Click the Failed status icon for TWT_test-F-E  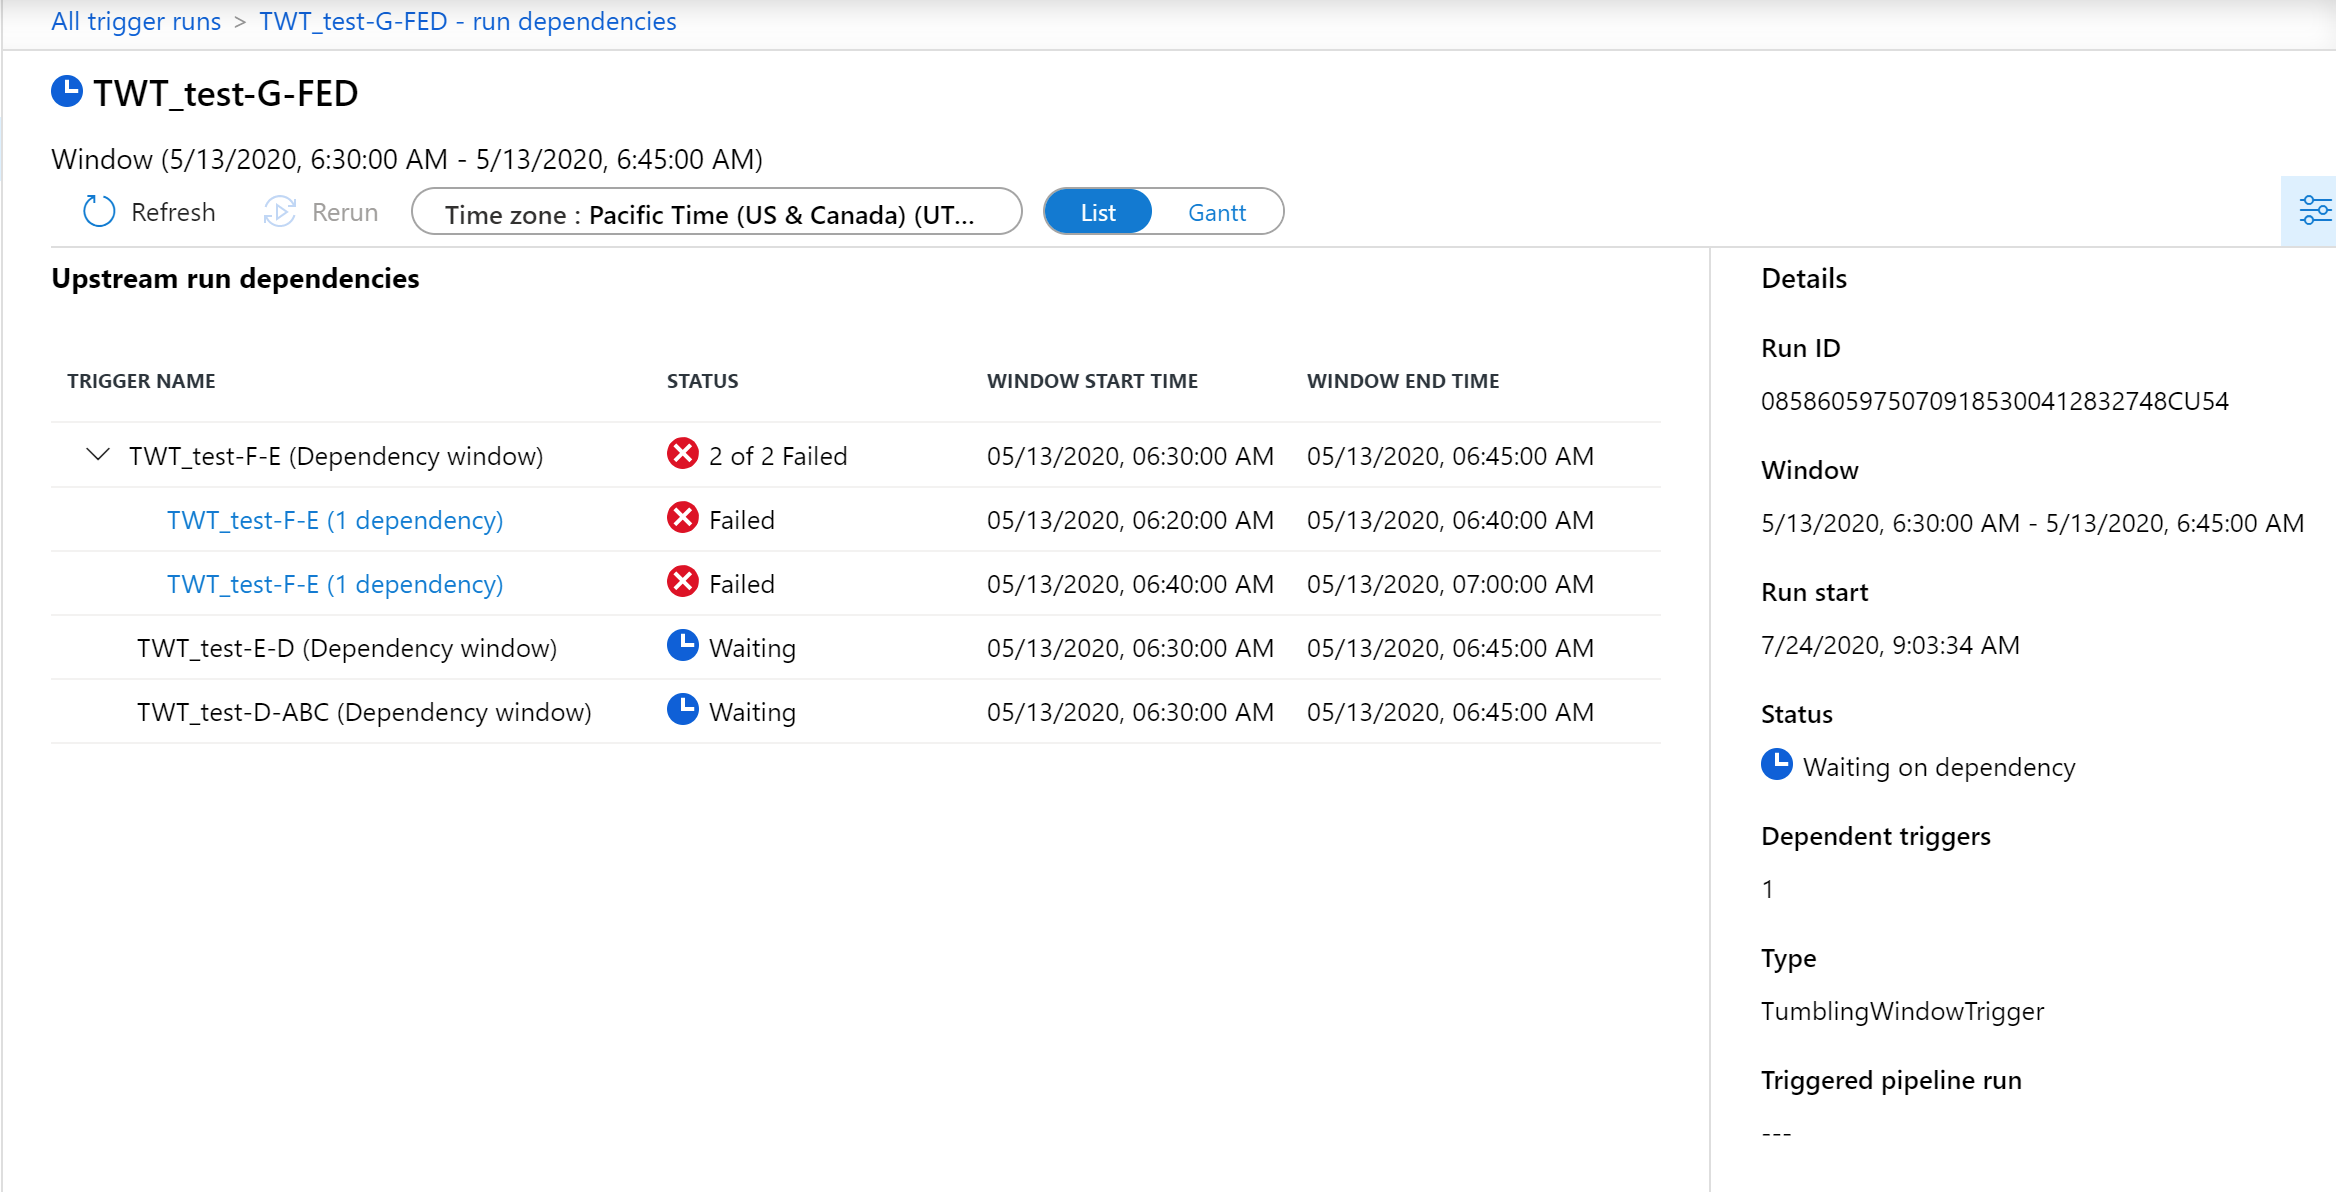681,455
